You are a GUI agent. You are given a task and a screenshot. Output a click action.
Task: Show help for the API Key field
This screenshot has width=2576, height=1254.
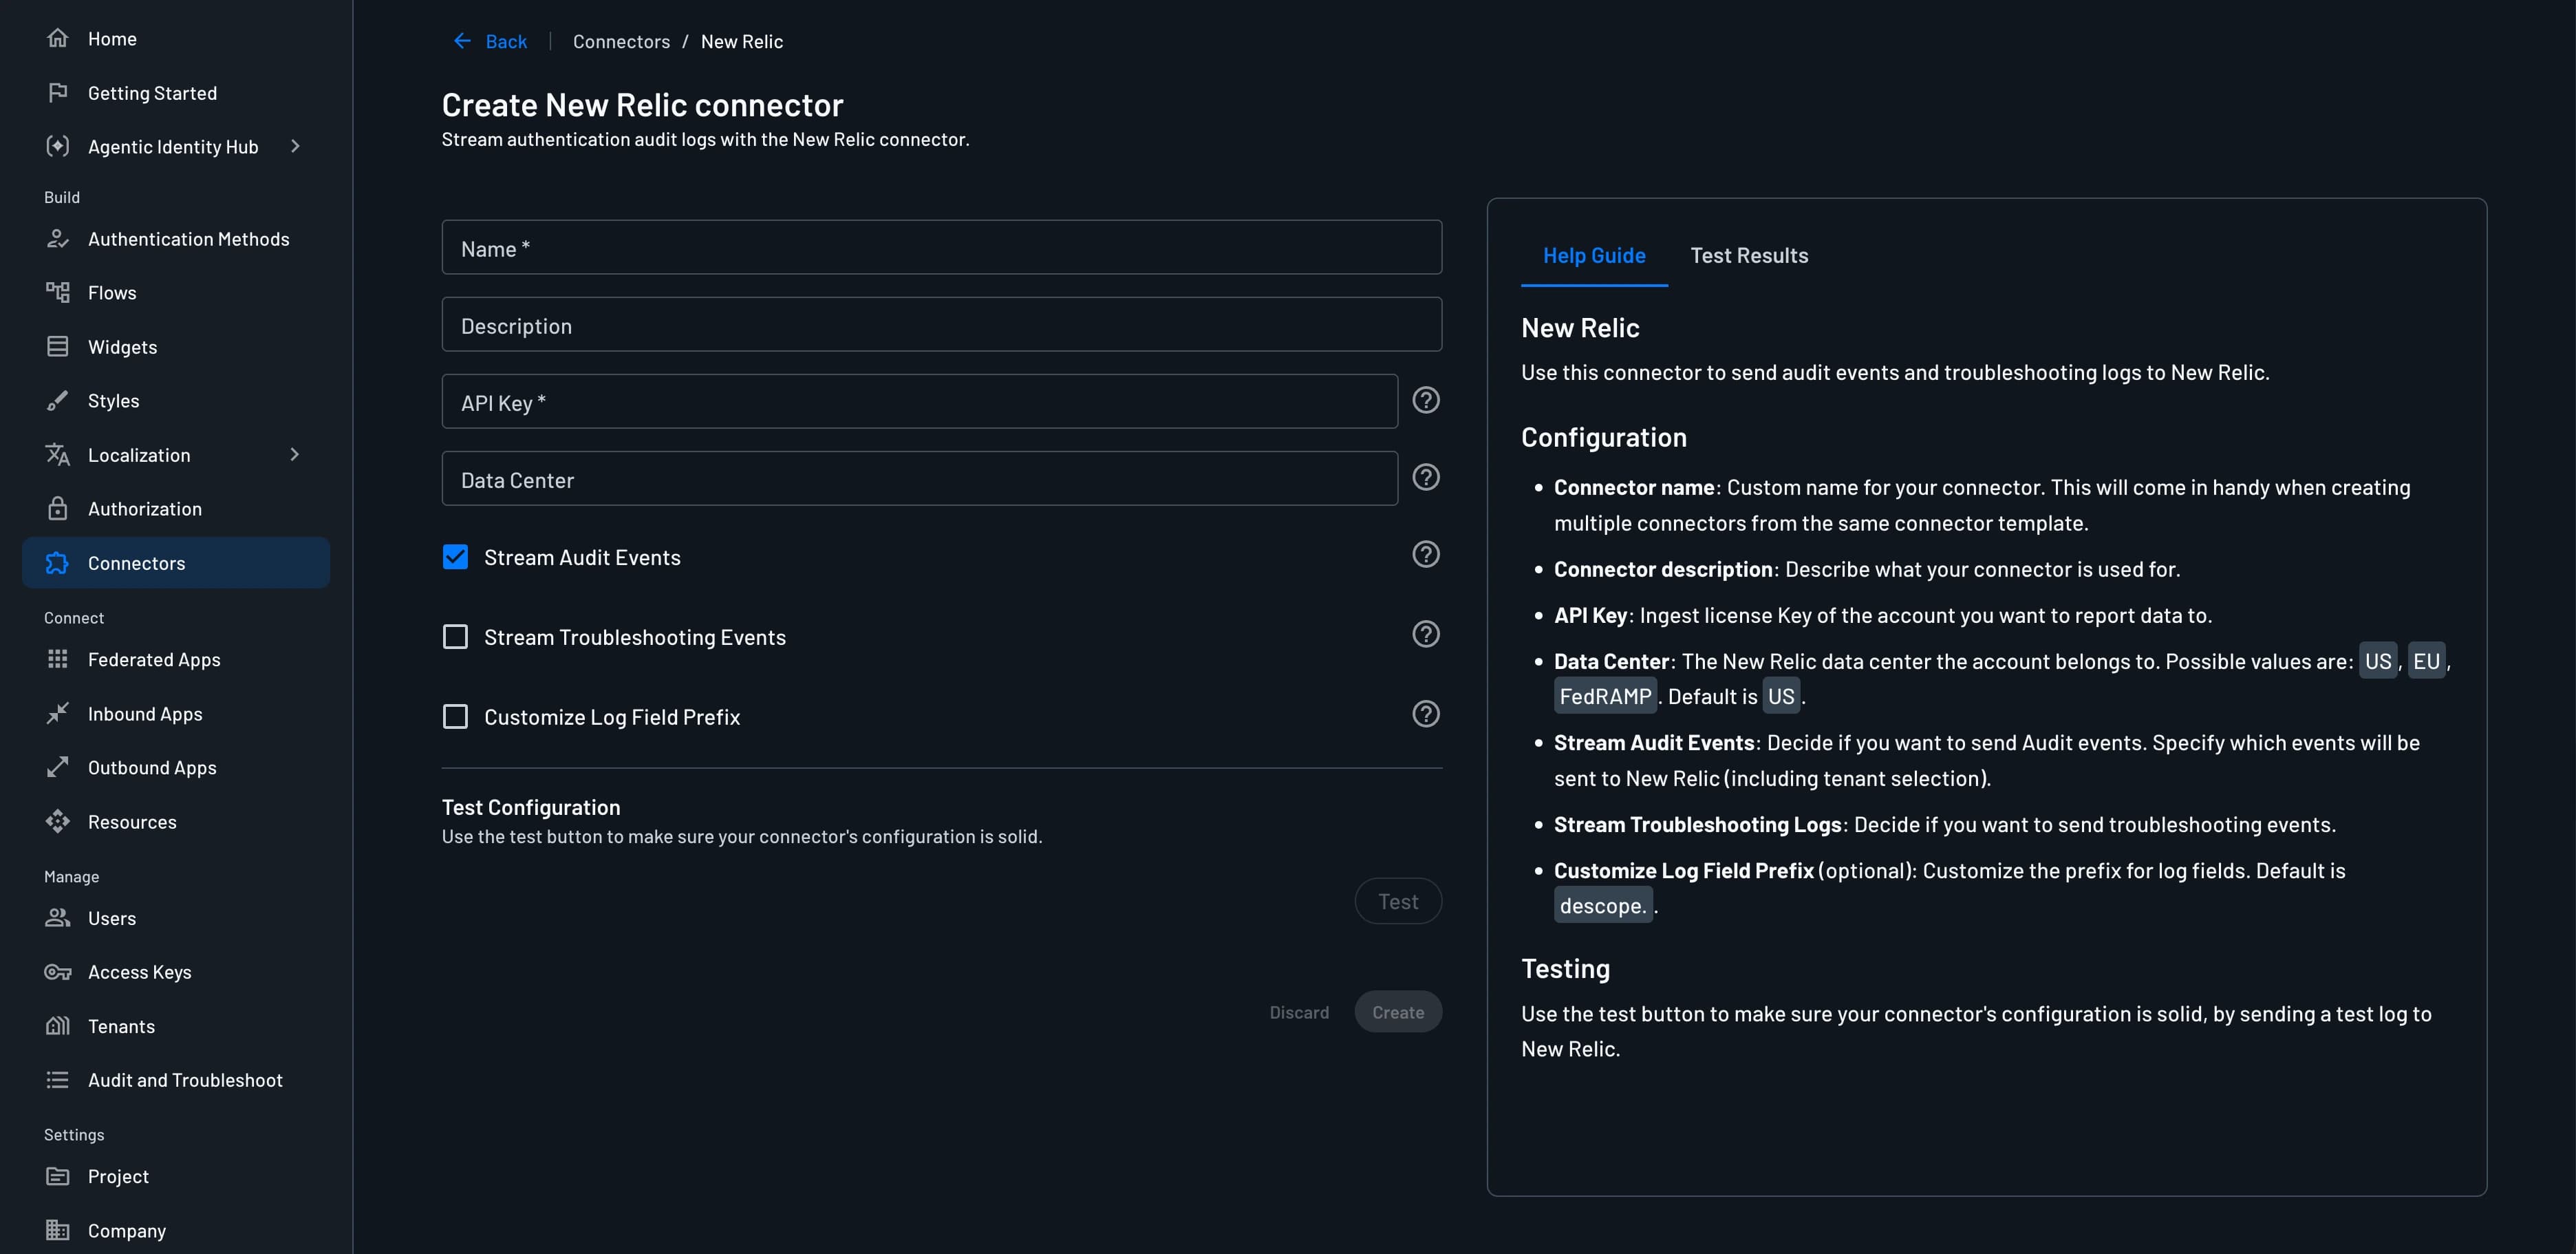coord(1426,400)
